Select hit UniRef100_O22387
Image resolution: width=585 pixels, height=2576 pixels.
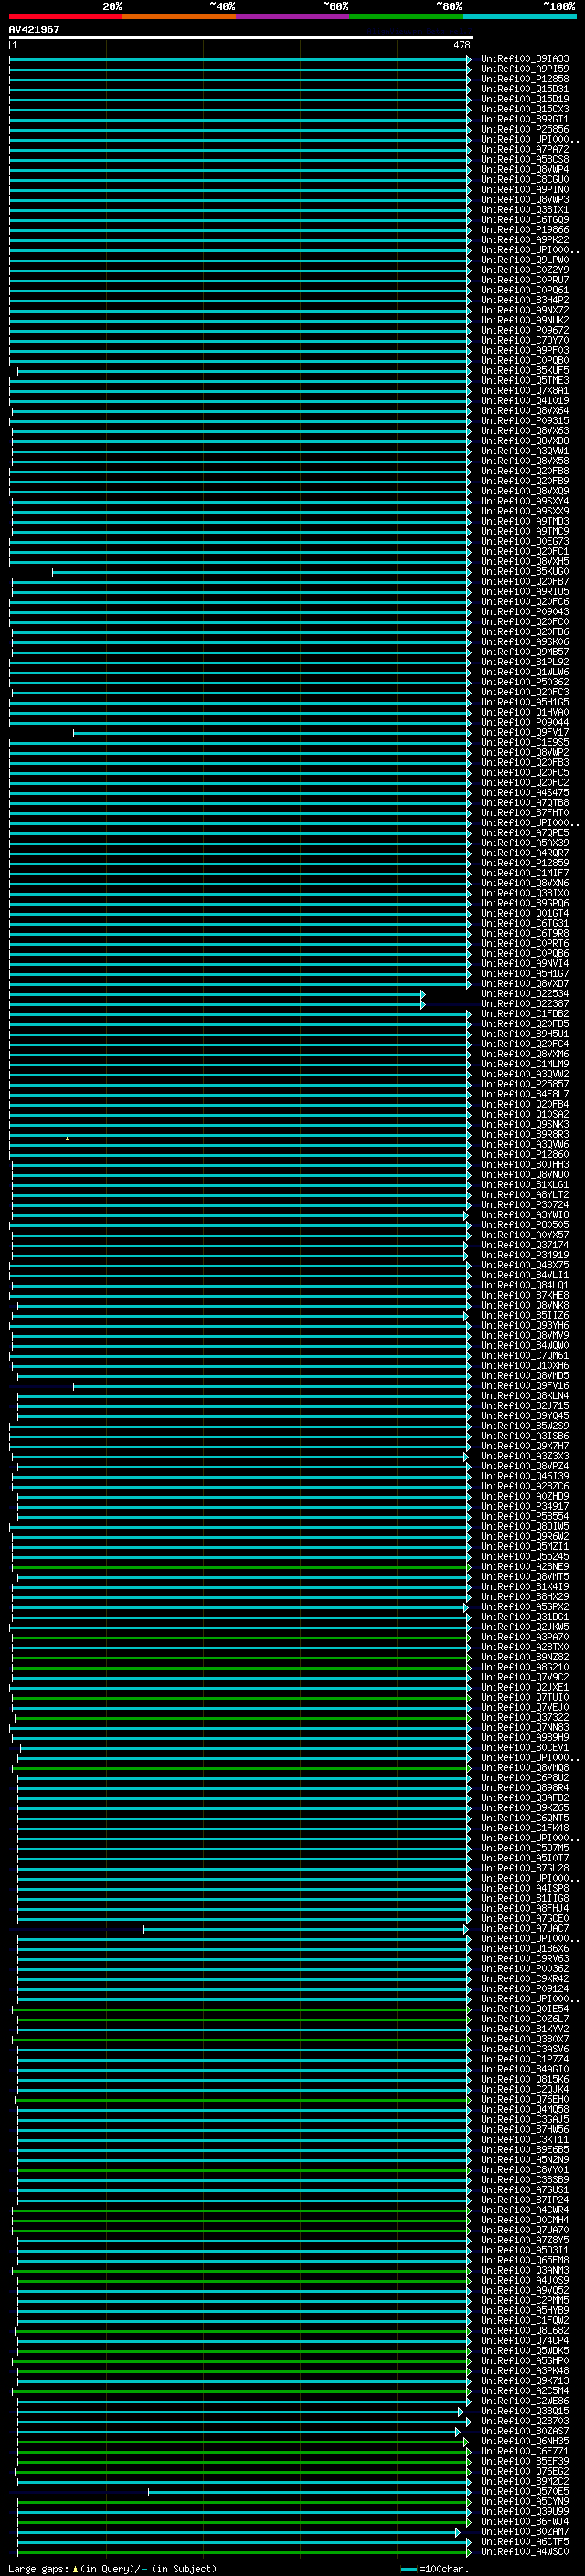click(x=525, y=1004)
